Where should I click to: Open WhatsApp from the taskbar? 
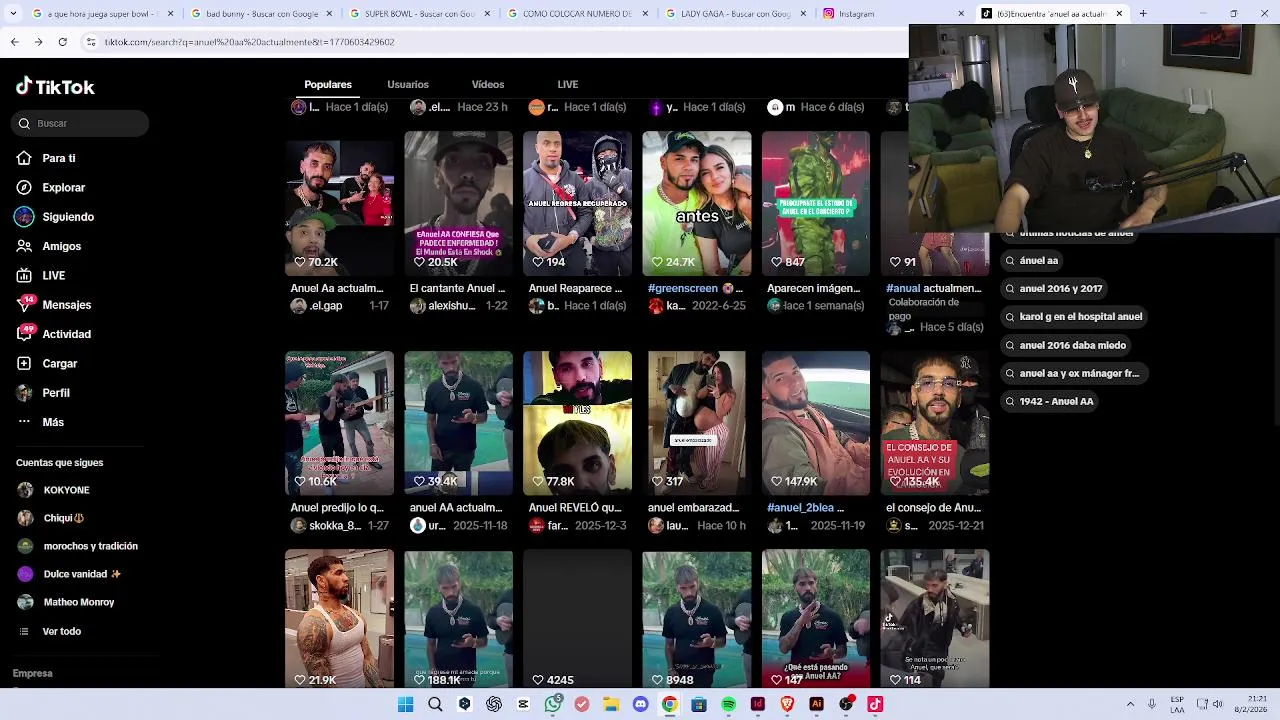pyautogui.click(x=553, y=704)
